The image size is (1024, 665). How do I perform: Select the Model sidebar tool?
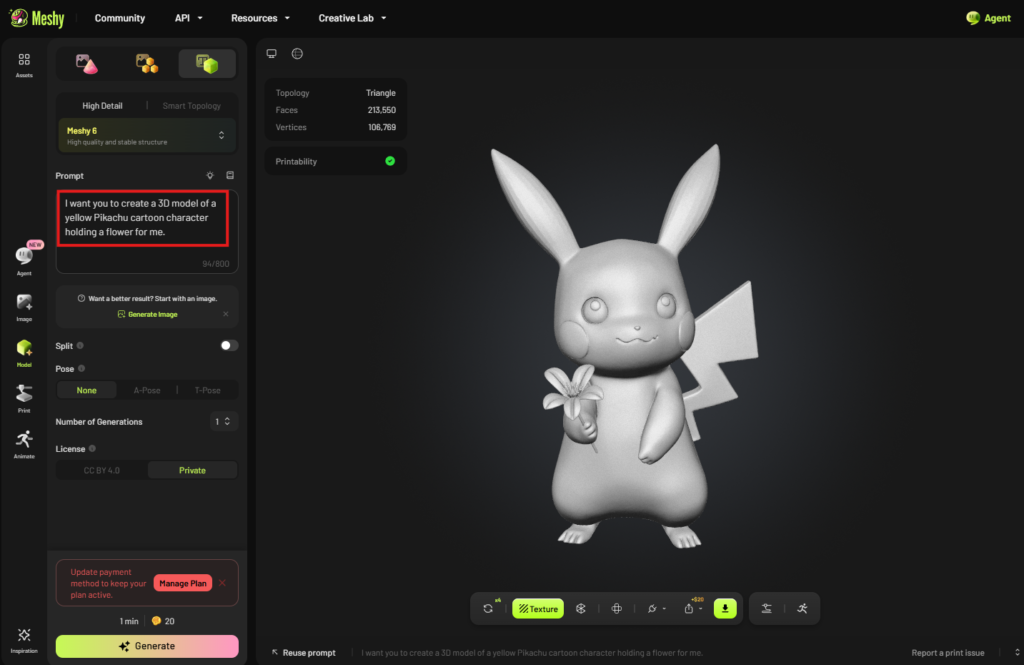point(24,353)
